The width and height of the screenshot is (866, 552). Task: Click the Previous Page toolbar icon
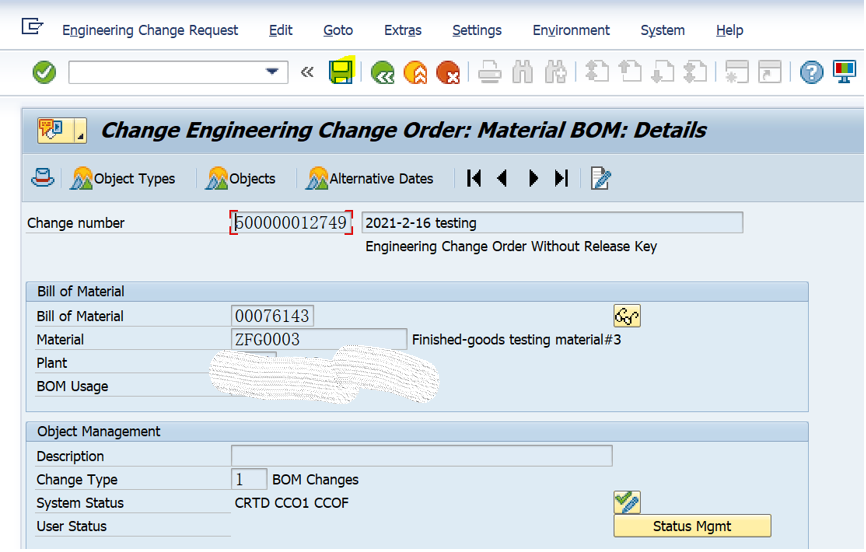(x=630, y=72)
